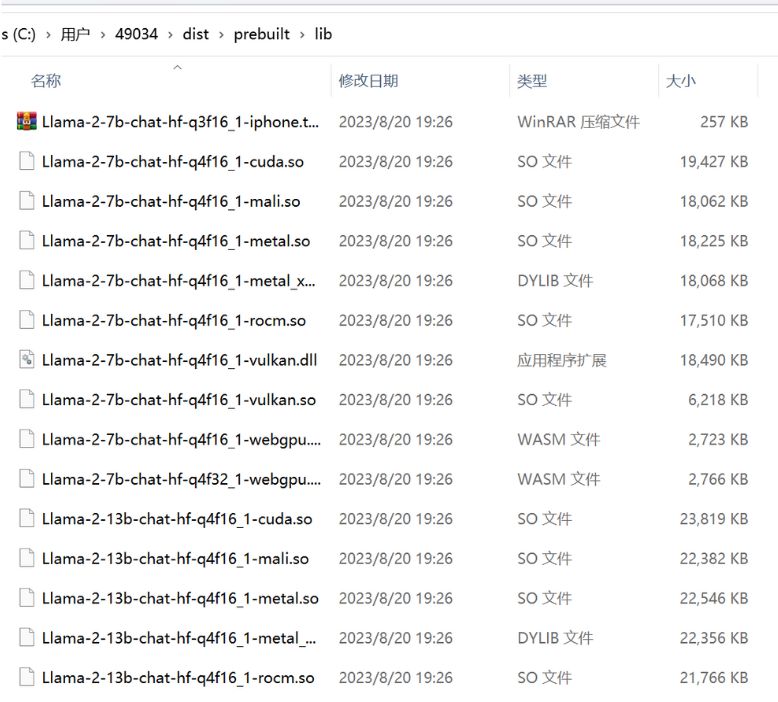
Task: Click the WinRAR icon of the iphone archive
Action: [26, 122]
